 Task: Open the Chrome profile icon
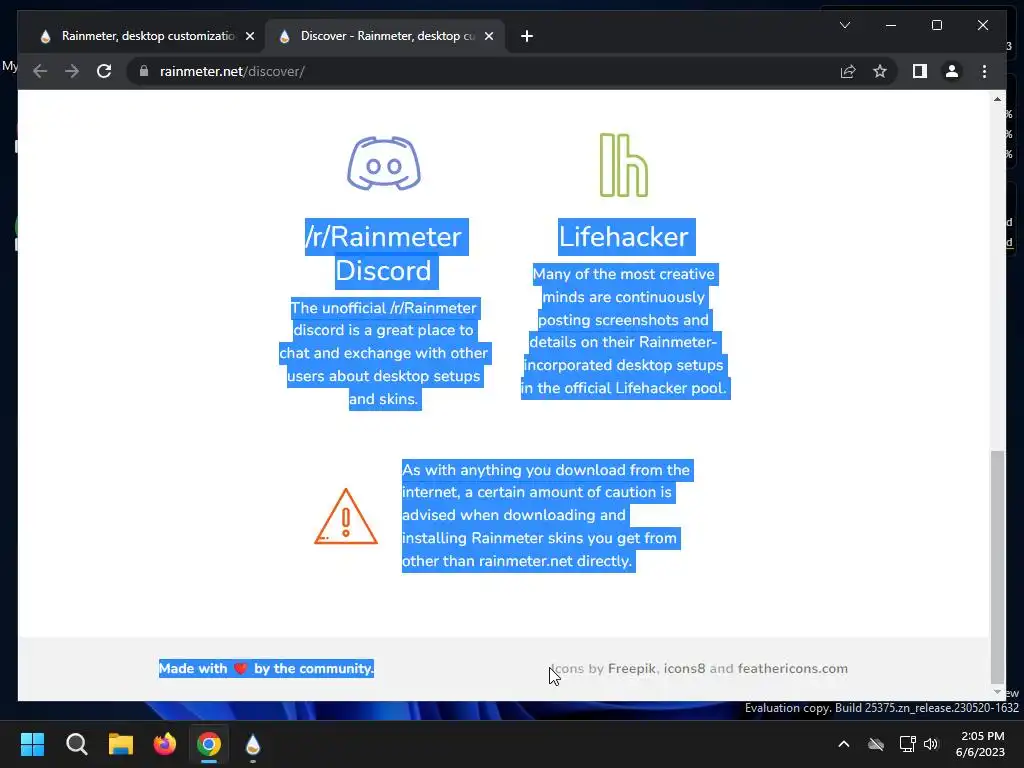pyautogui.click(x=952, y=71)
